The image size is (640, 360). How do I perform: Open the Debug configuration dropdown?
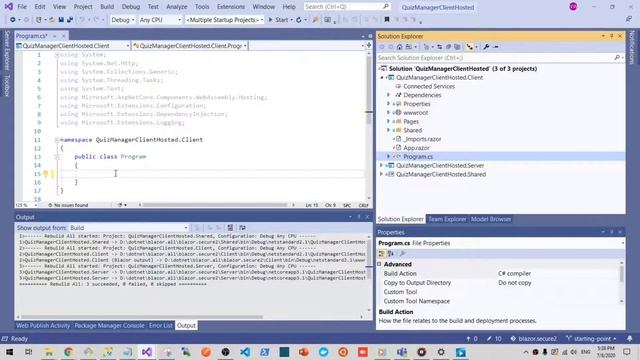click(122, 20)
